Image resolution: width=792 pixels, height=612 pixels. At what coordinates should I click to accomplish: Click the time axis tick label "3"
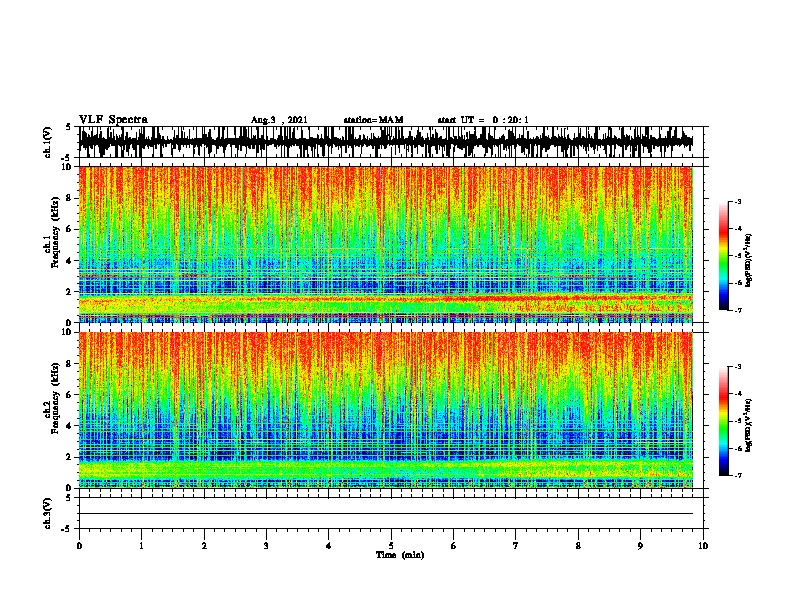pos(266,546)
